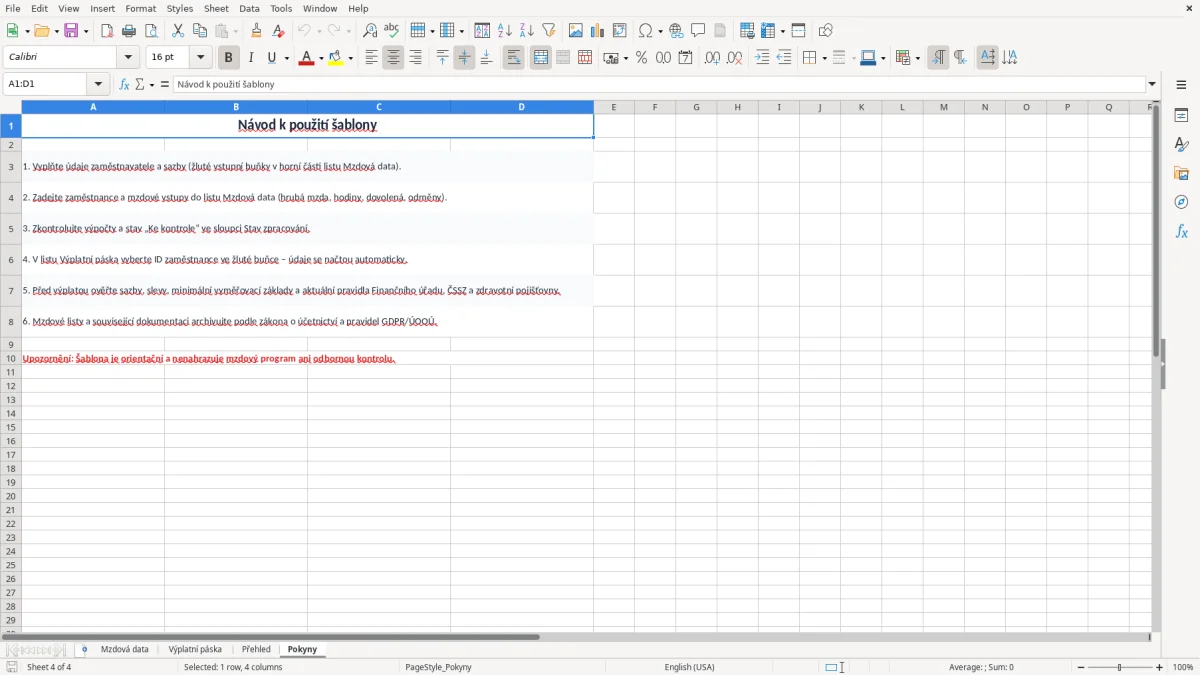Image resolution: width=1200 pixels, height=675 pixels.
Task: Switch to the Mzdová data sheet tab
Action: point(125,650)
